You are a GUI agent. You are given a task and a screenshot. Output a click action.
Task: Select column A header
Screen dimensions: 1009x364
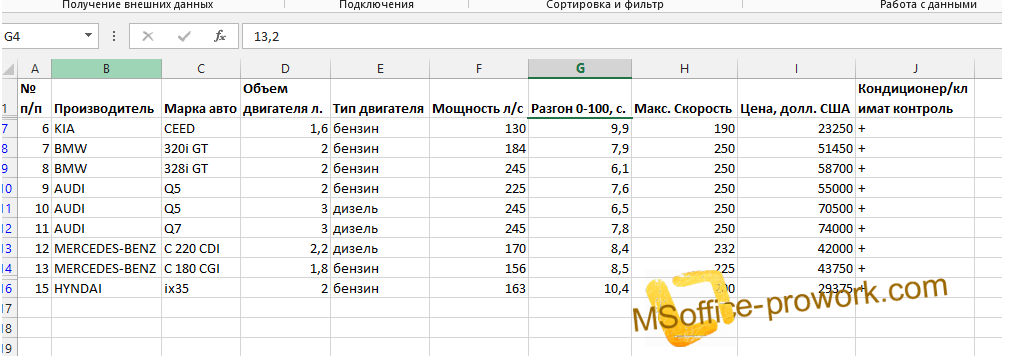(x=35, y=69)
